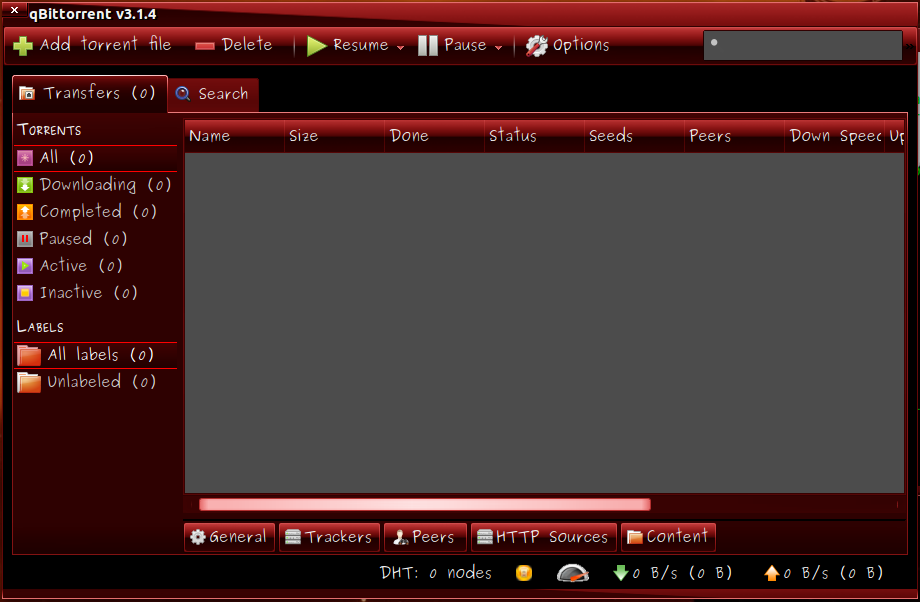Select the All (0) torrent filter
The height and width of the screenshot is (602, 920).
95,158
